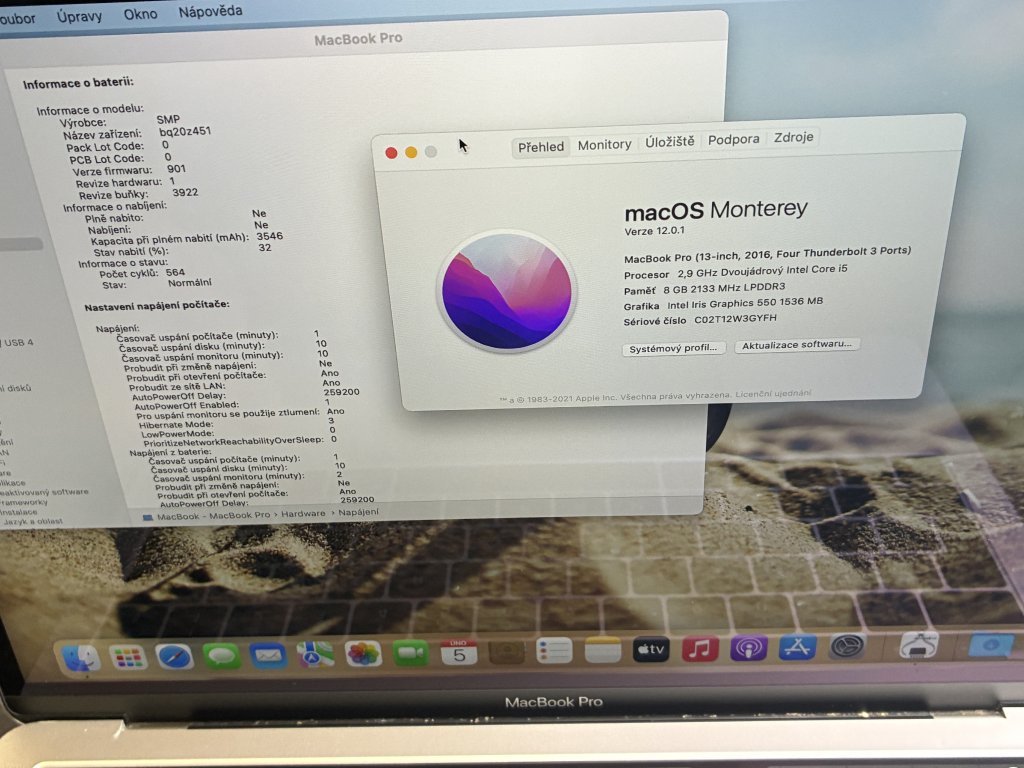This screenshot has width=1024, height=768.
Task: Select Jazyk a oblast in sidebar
Action: coord(33,522)
